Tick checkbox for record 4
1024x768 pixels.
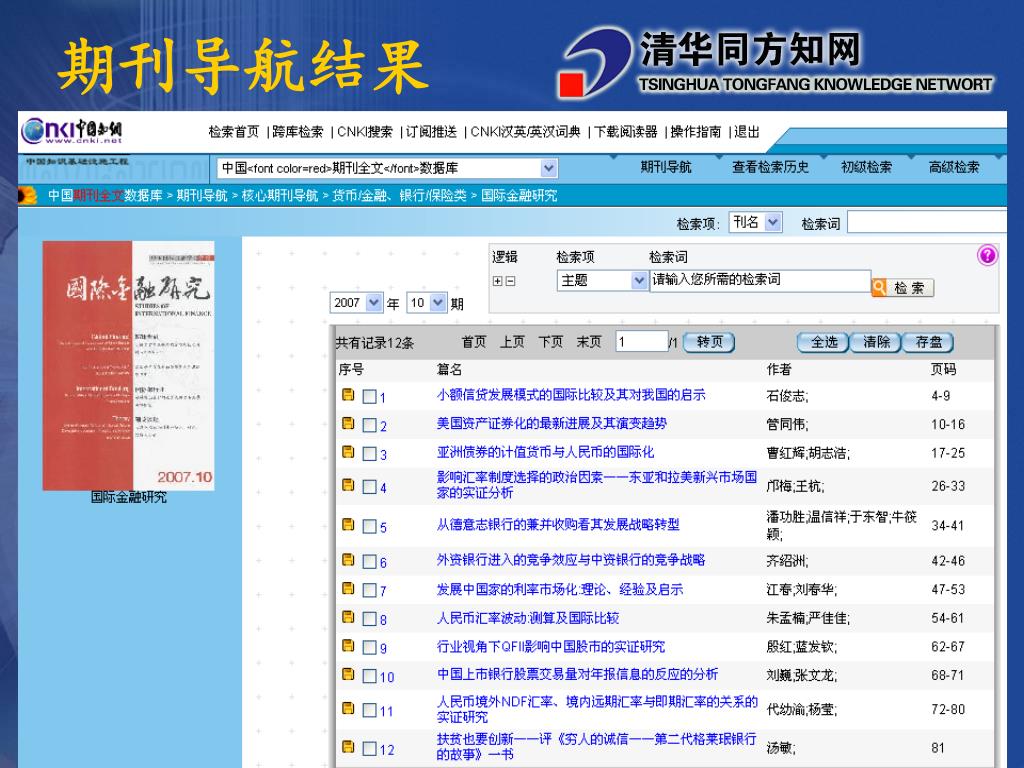(370, 487)
